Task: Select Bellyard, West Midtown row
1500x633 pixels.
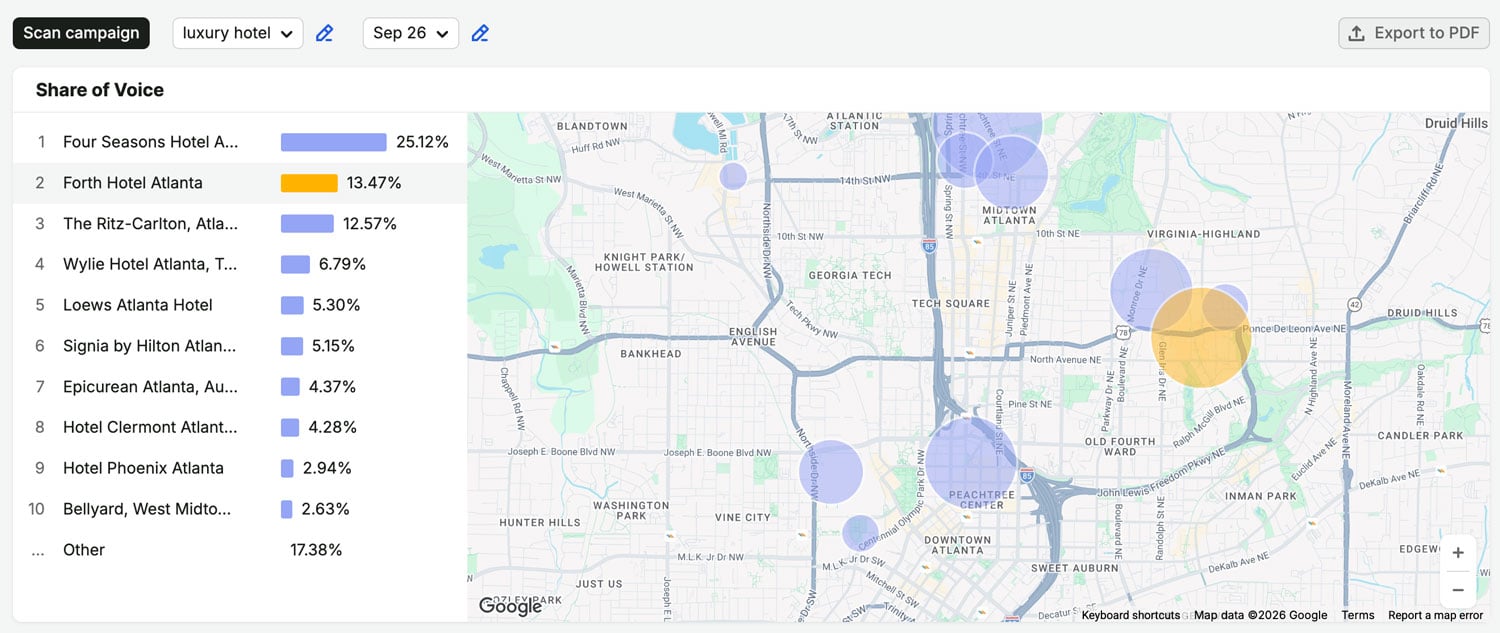Action: pos(240,509)
